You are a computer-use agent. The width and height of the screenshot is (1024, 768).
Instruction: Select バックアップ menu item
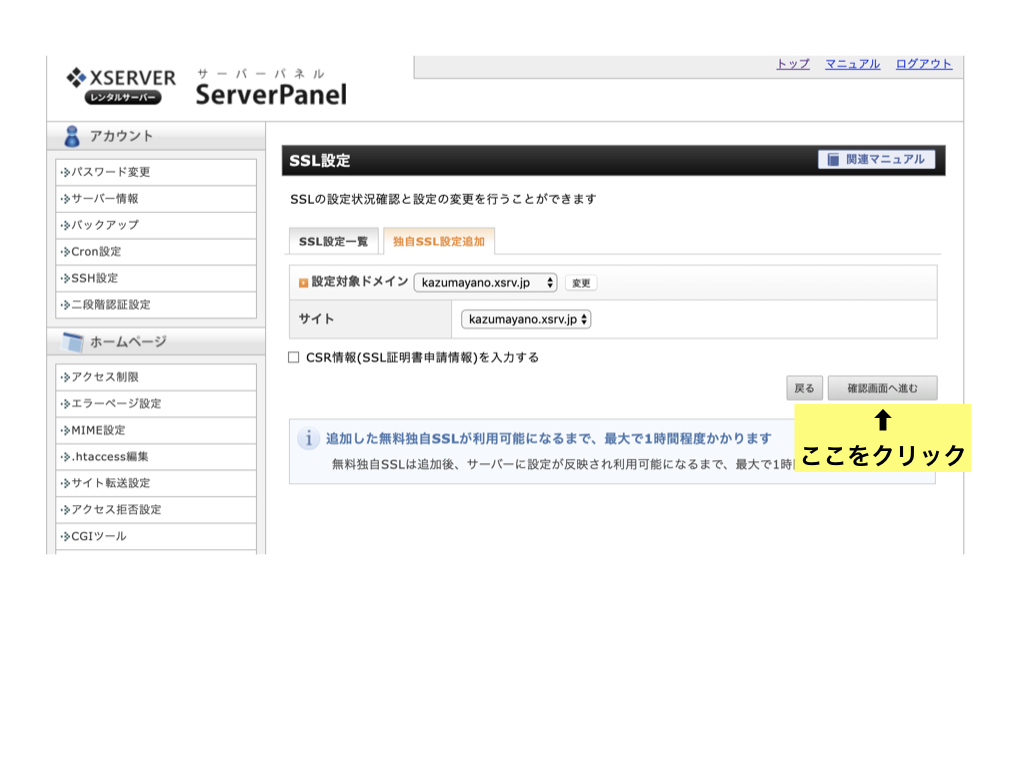point(156,225)
